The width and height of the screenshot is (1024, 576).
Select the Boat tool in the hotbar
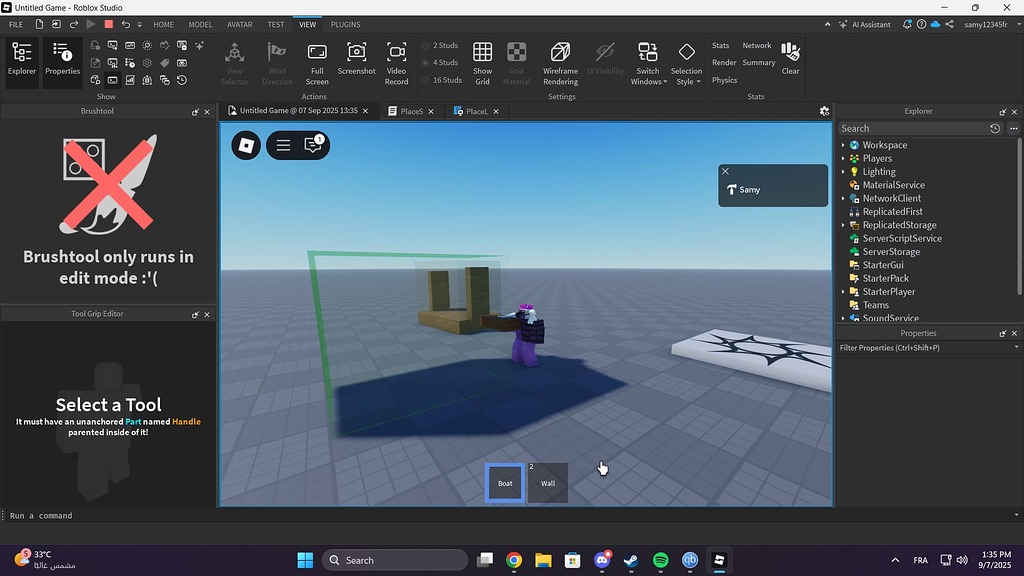point(504,482)
